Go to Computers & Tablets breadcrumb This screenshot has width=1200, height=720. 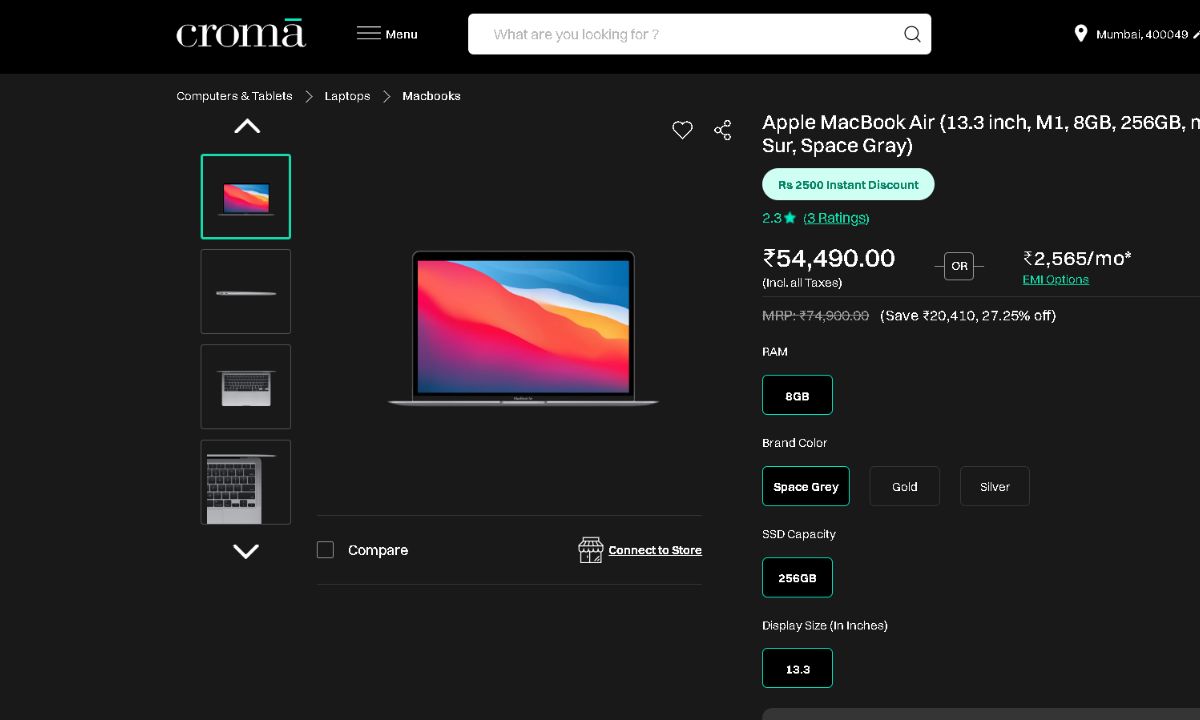point(234,96)
